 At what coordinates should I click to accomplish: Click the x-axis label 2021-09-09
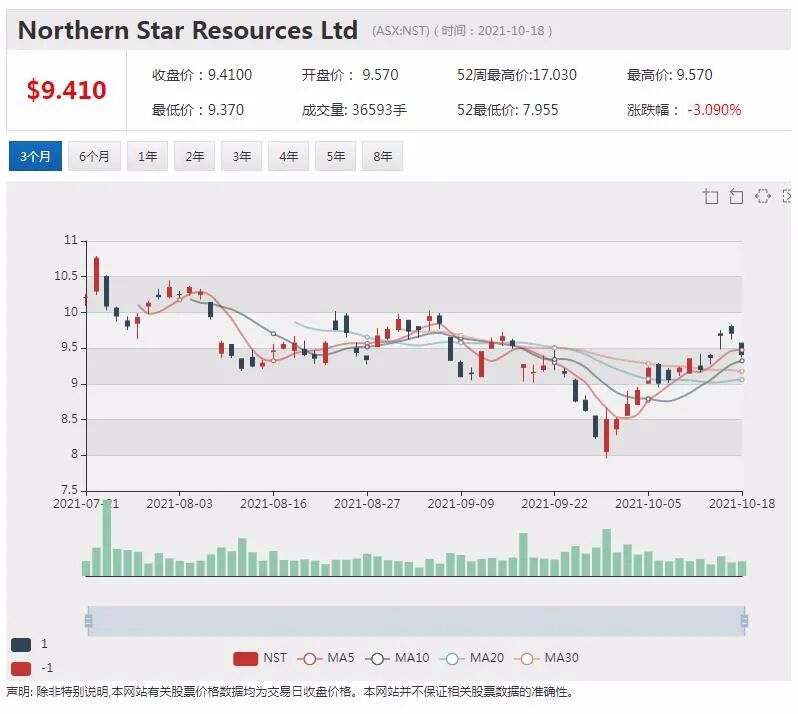pyautogui.click(x=461, y=504)
